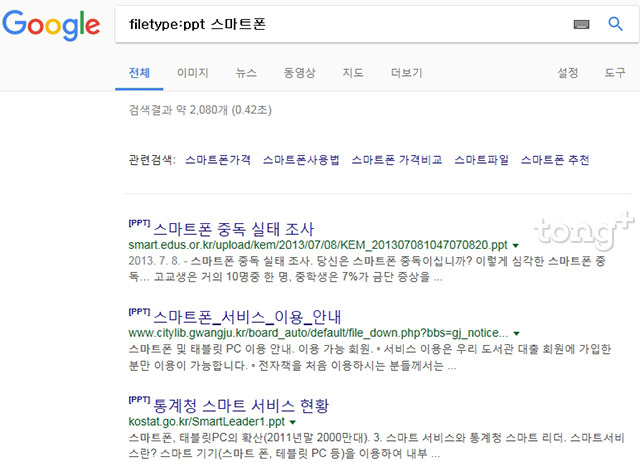Click the blue search magnifier icon
Image resolution: width=640 pixels, height=462 pixels.
[616, 24]
